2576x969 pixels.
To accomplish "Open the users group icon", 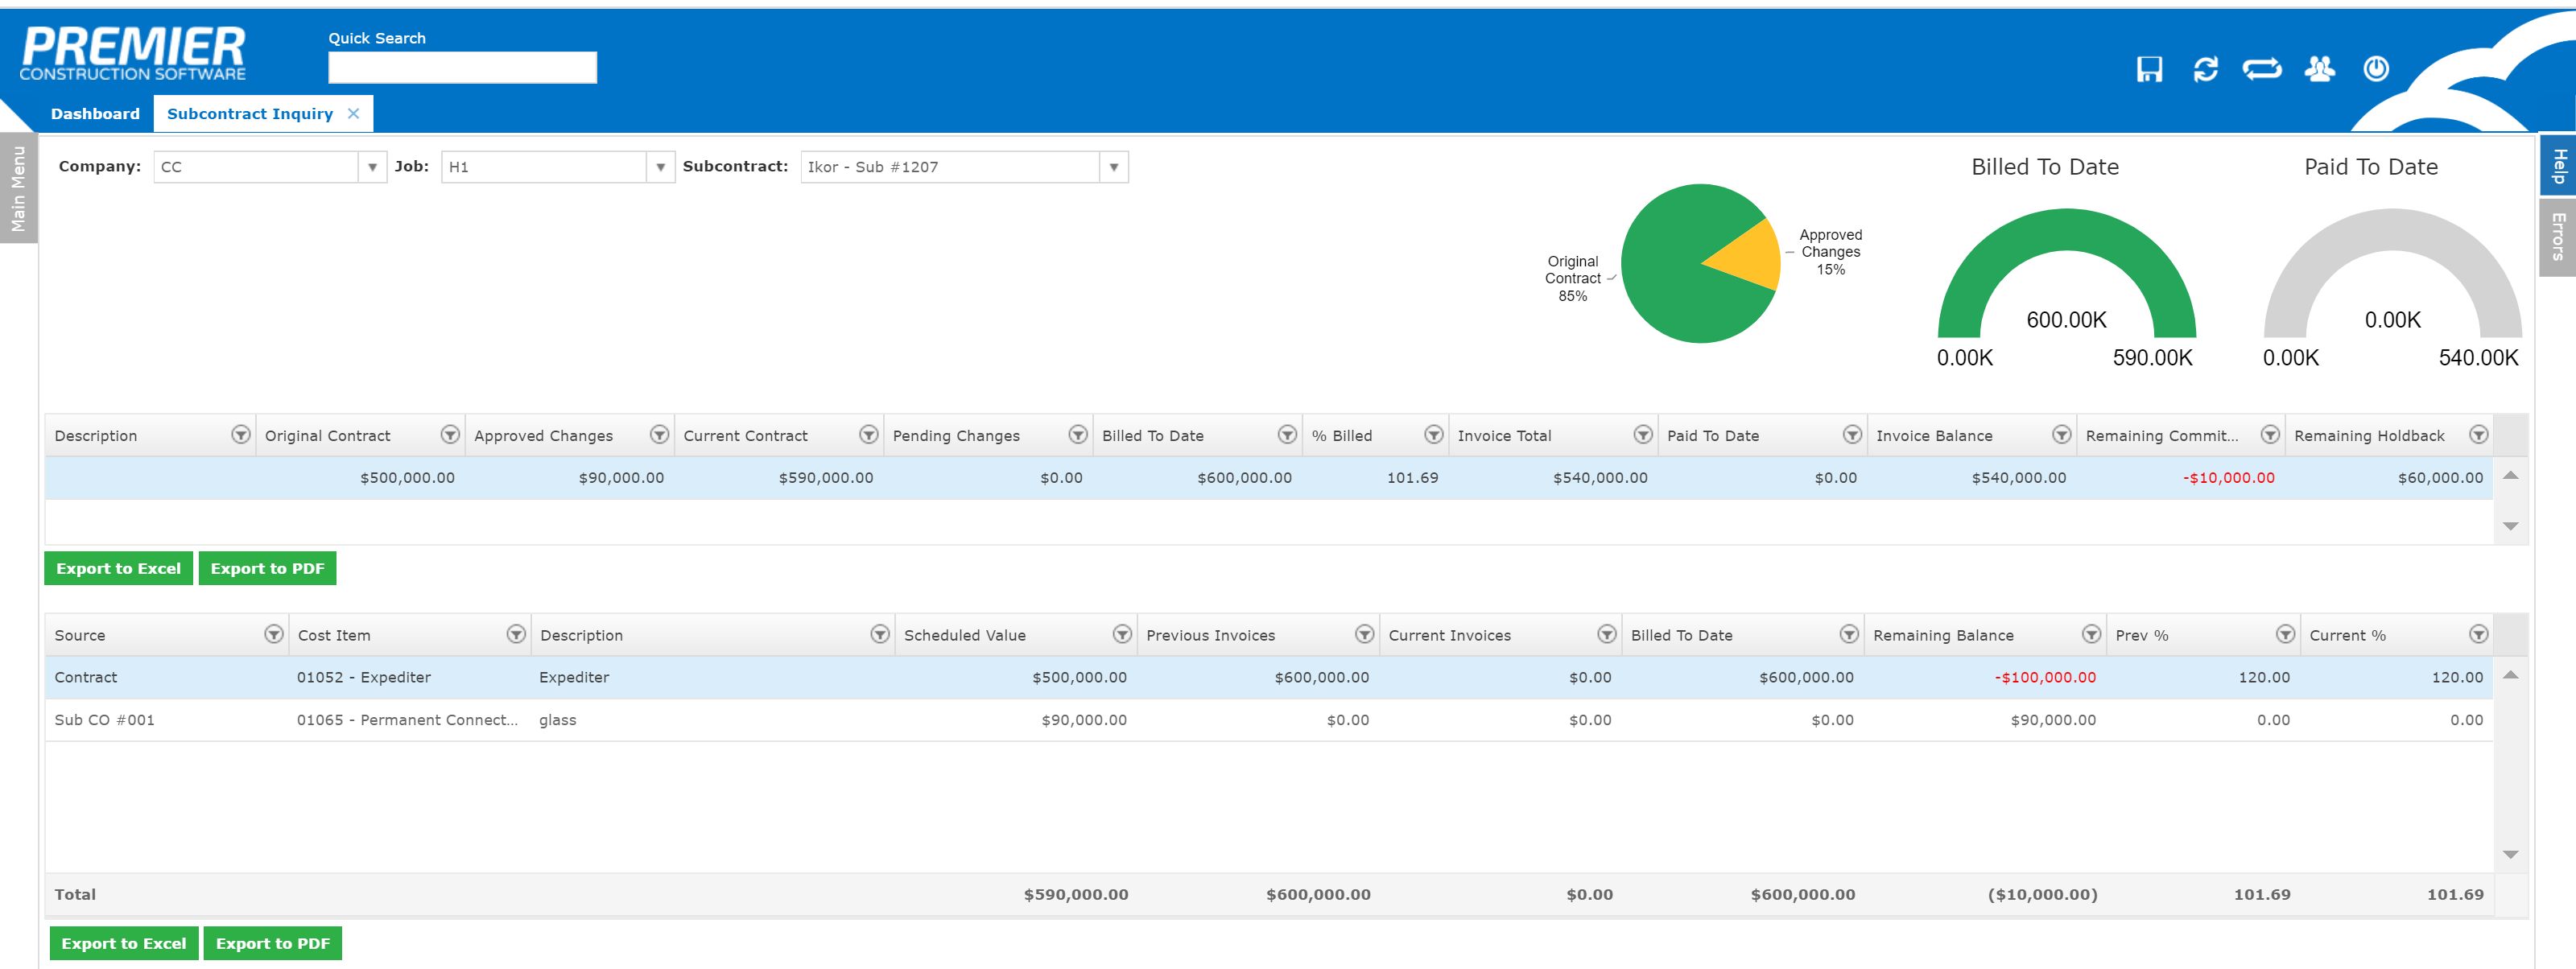I will [2319, 69].
